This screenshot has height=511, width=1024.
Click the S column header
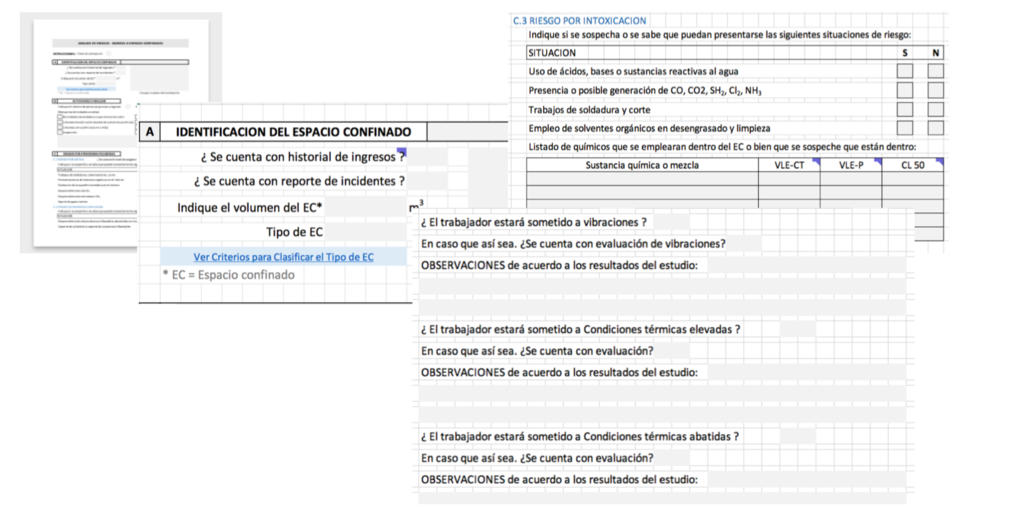tap(904, 53)
